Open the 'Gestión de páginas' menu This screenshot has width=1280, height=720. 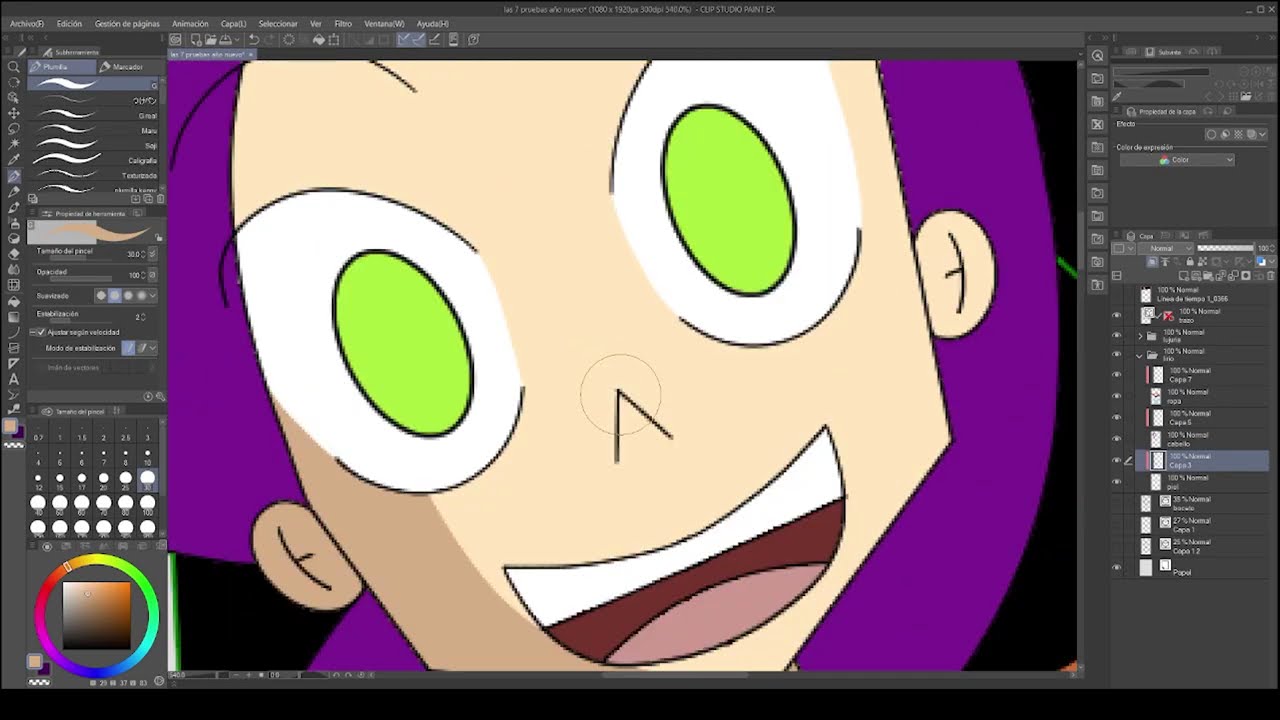click(127, 23)
